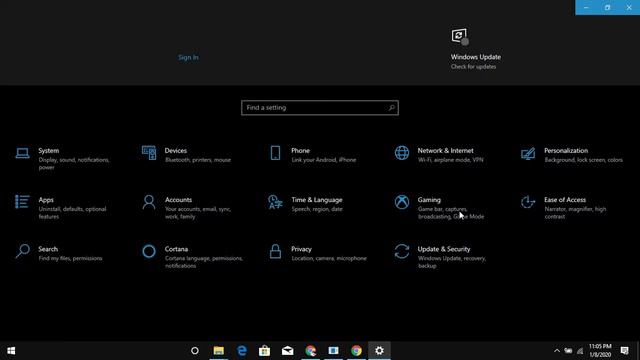Open the Apps list icon
Screen dimensions: 640x360
22,202
